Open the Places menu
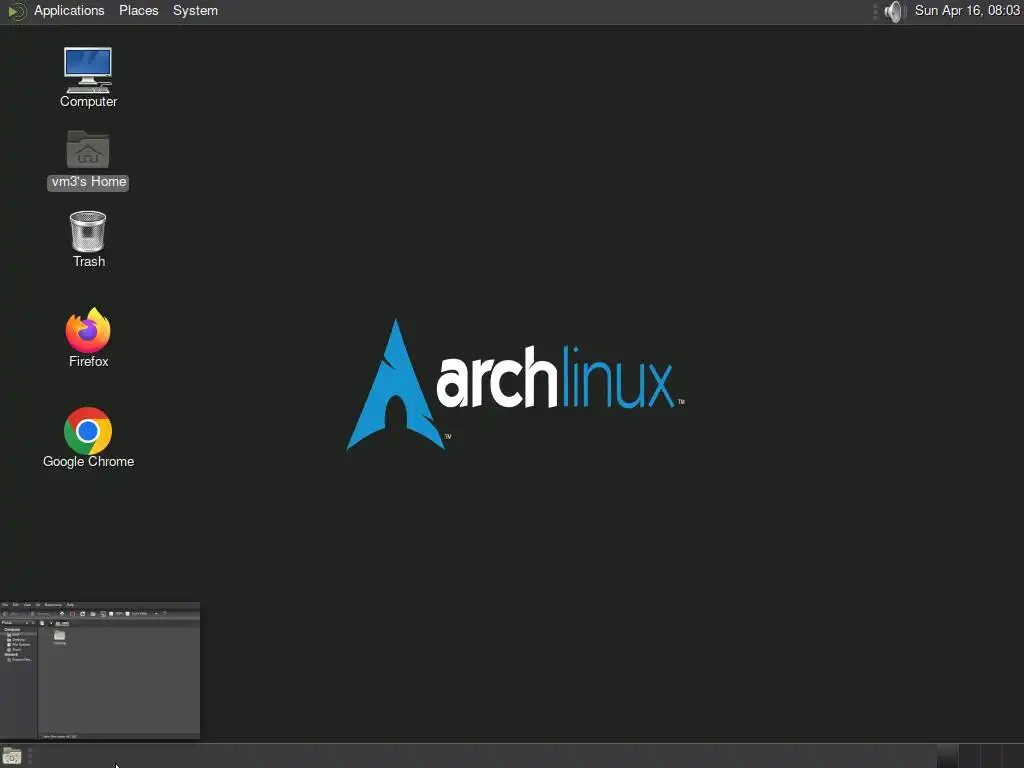 click(138, 10)
